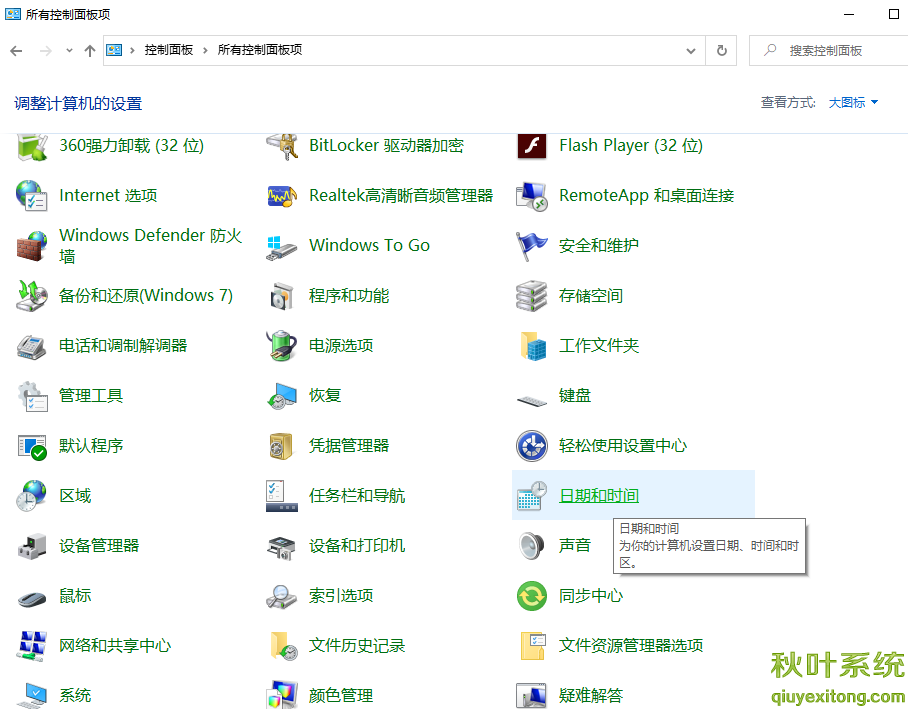Expand the address bar history dropdown
Image resolution: width=908 pixels, height=709 pixels.
pos(691,51)
